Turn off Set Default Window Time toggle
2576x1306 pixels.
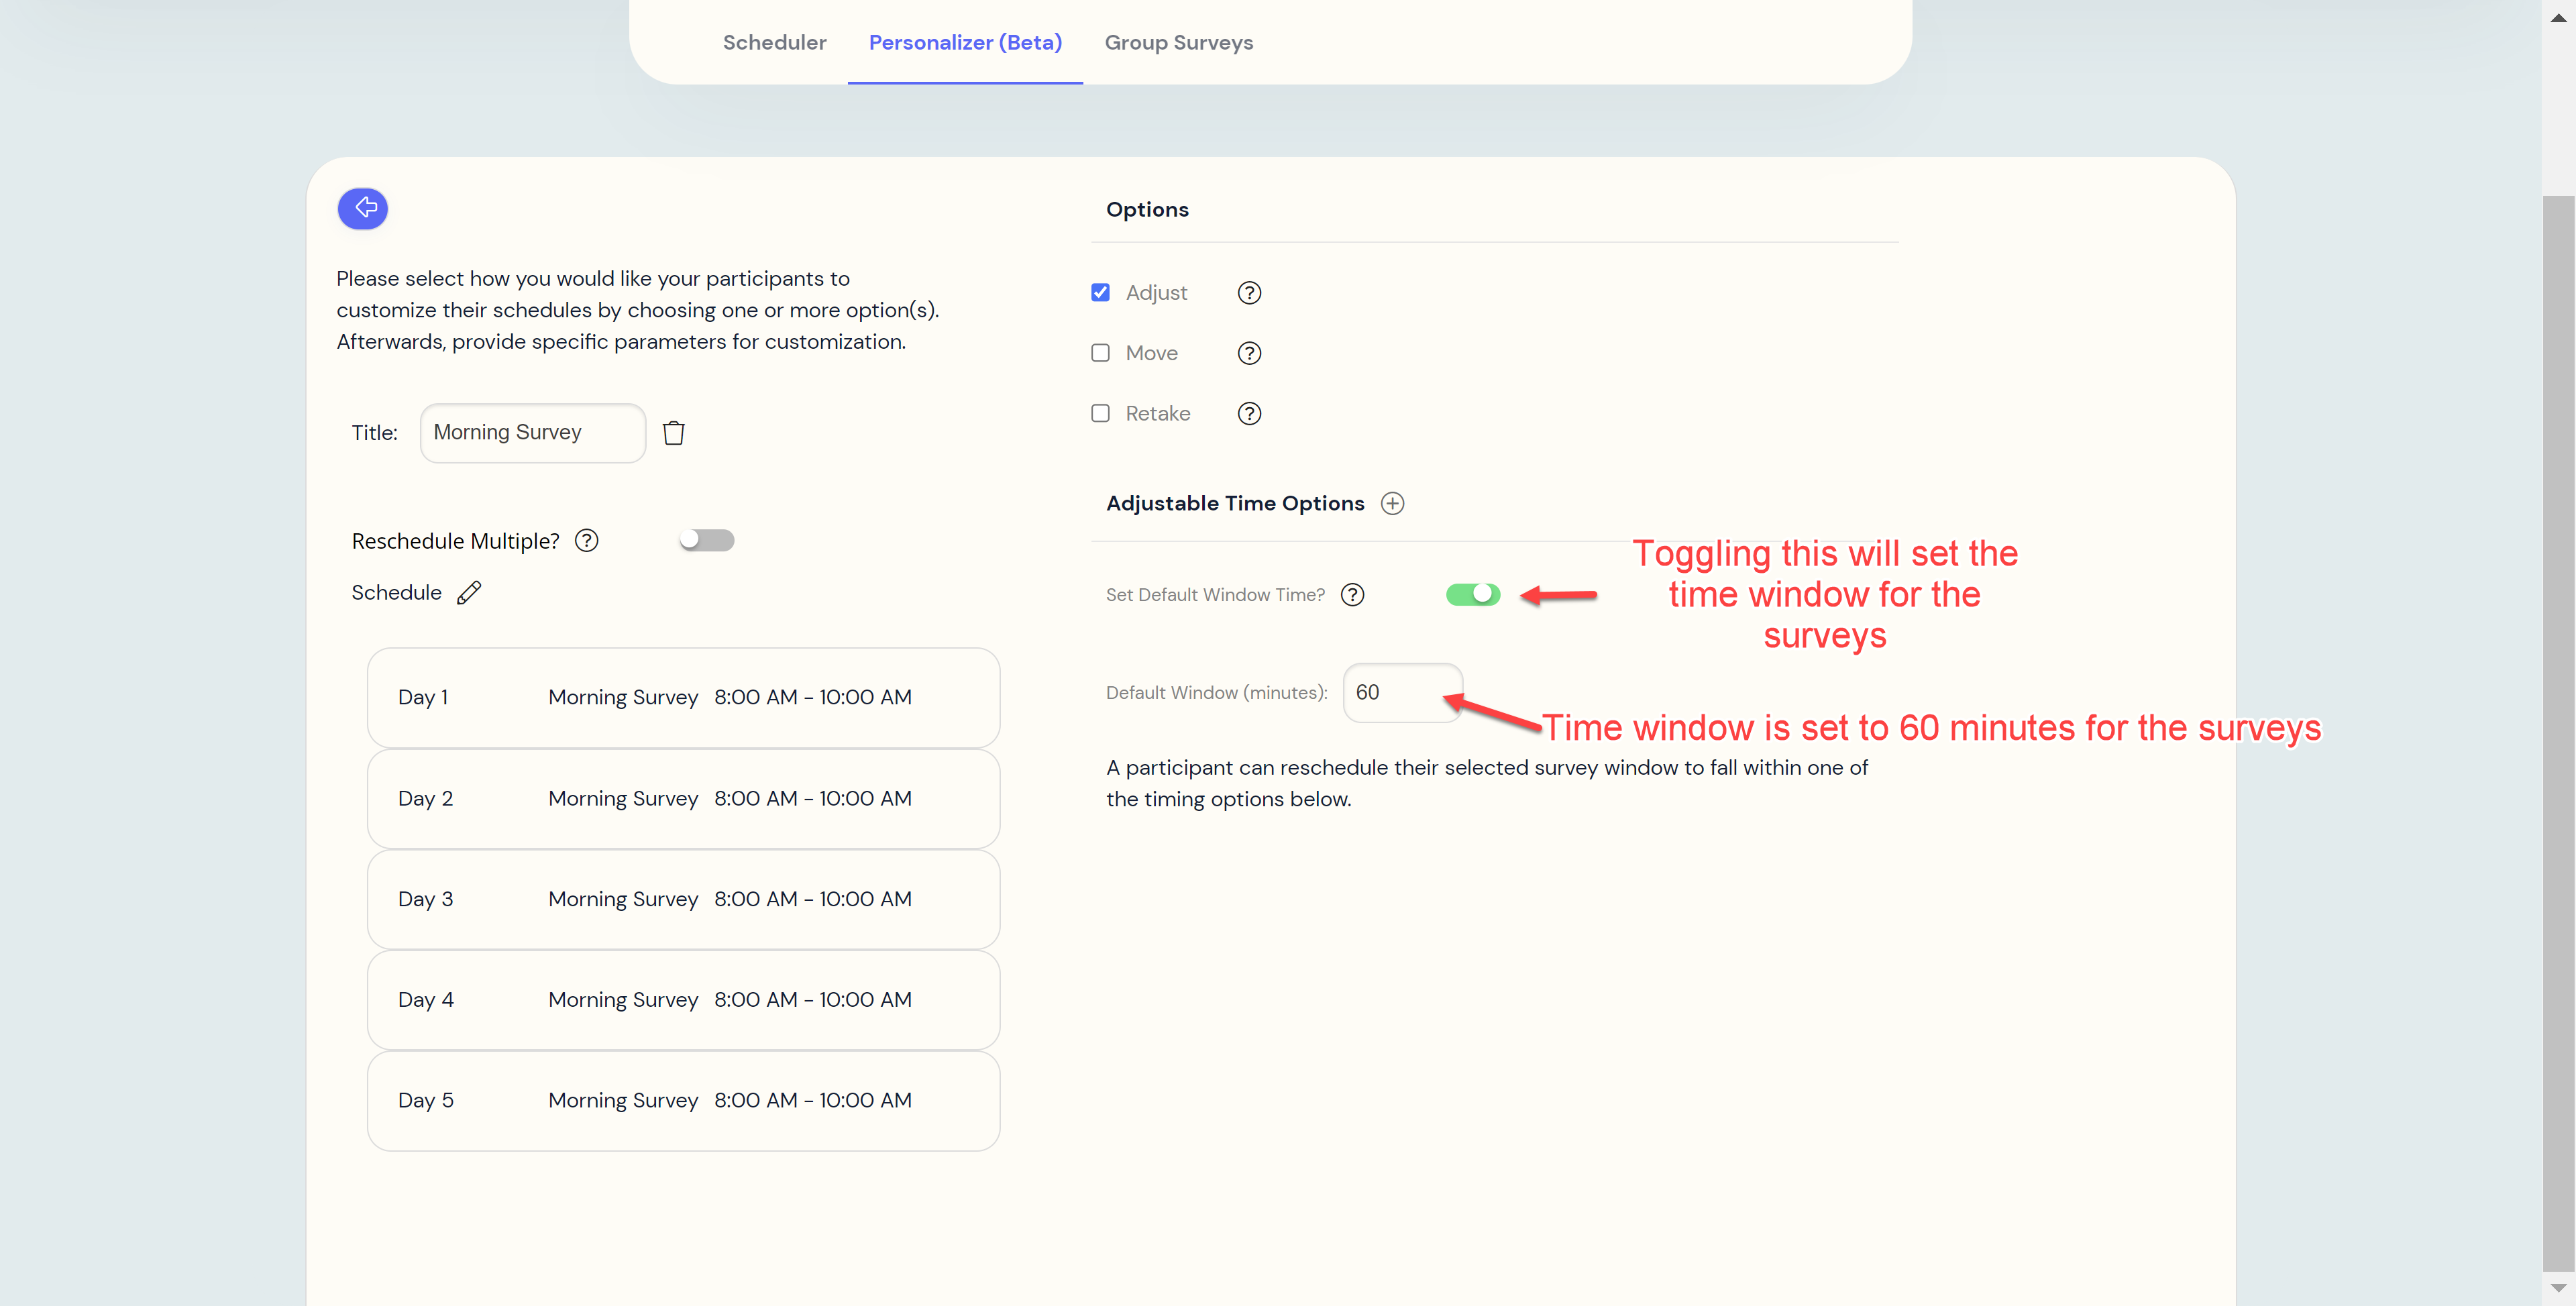[1473, 595]
